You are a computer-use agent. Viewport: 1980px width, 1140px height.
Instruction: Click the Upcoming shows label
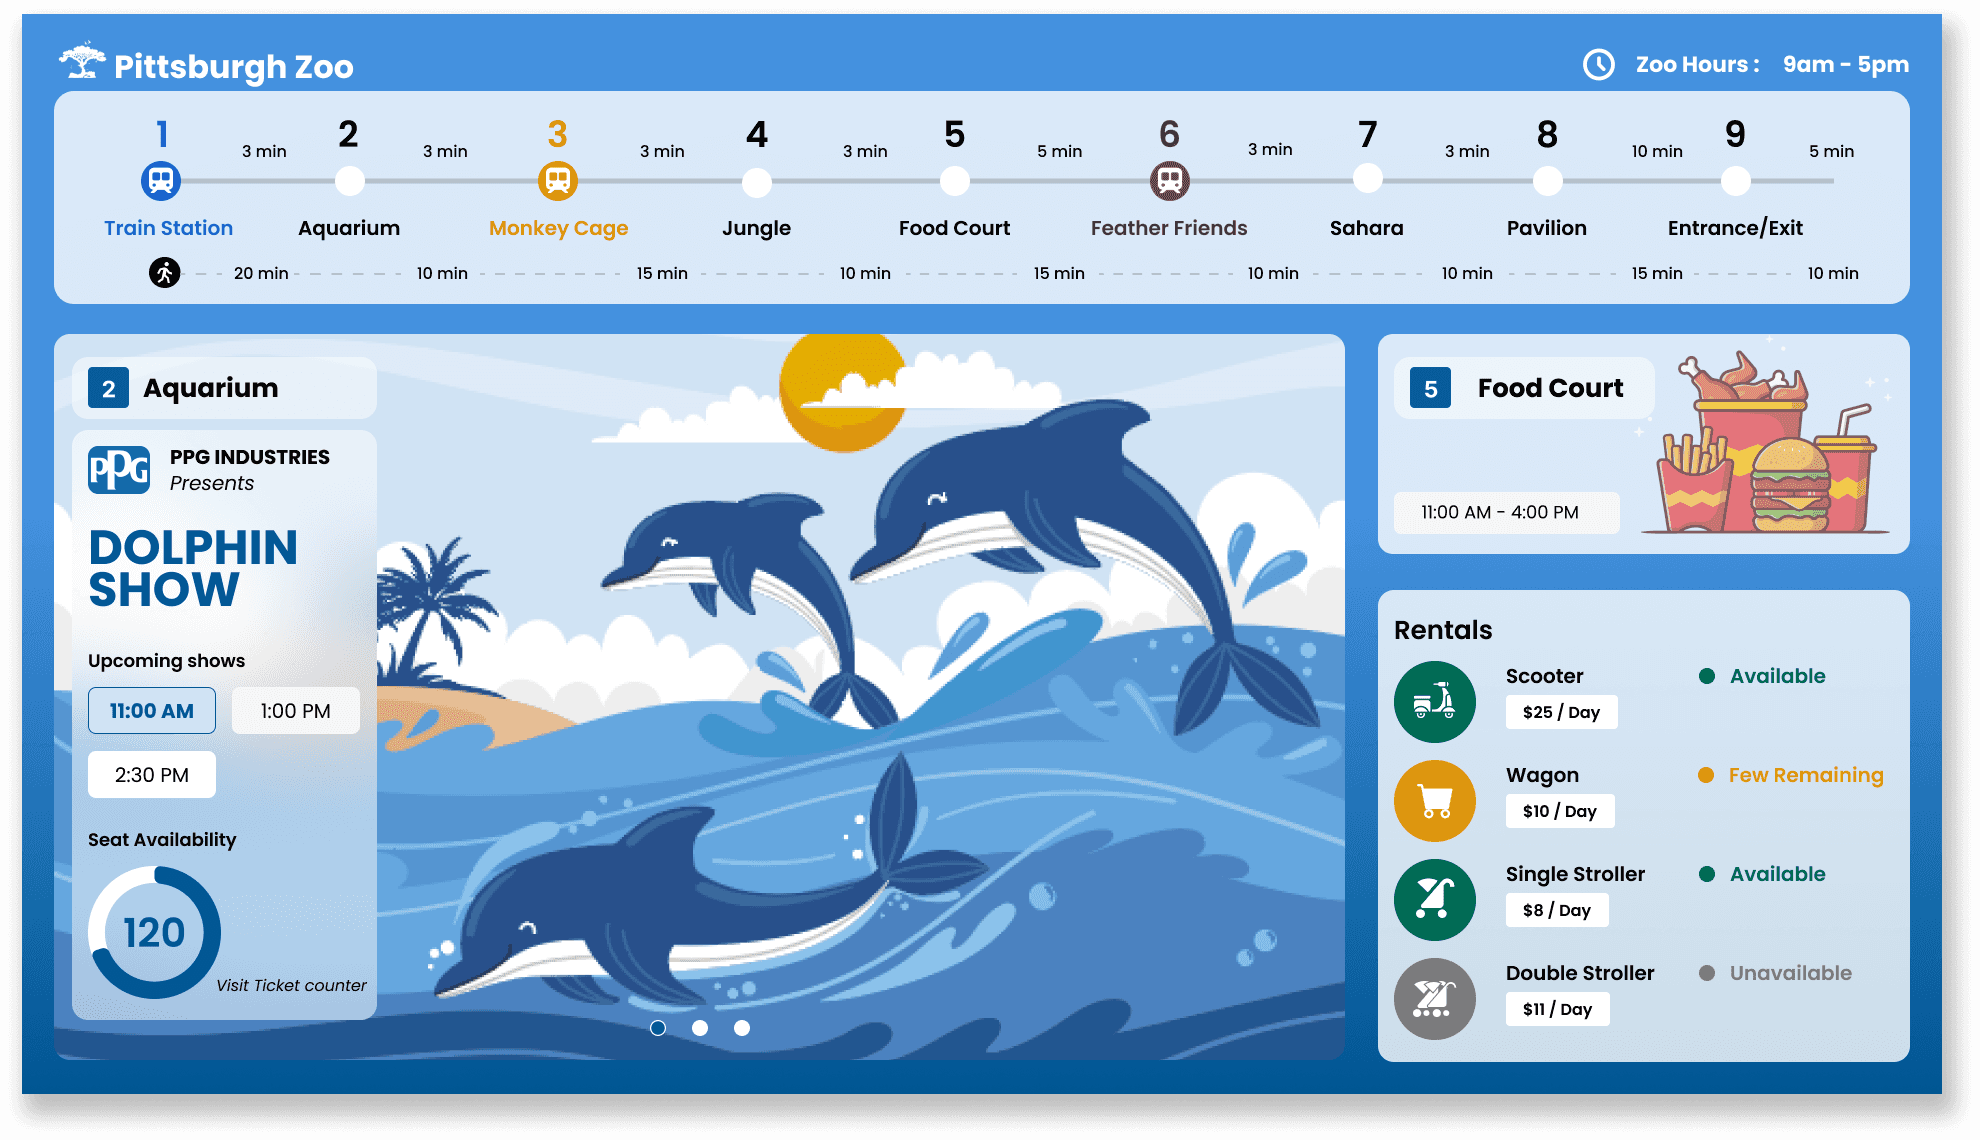[166, 661]
